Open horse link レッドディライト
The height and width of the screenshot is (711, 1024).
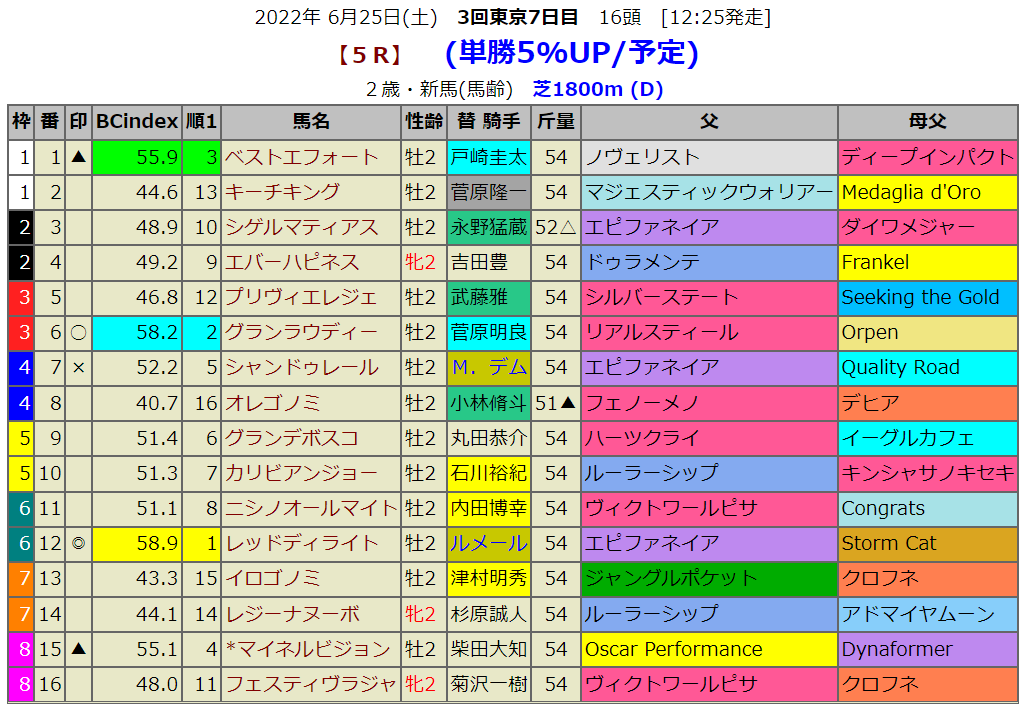click(x=302, y=543)
